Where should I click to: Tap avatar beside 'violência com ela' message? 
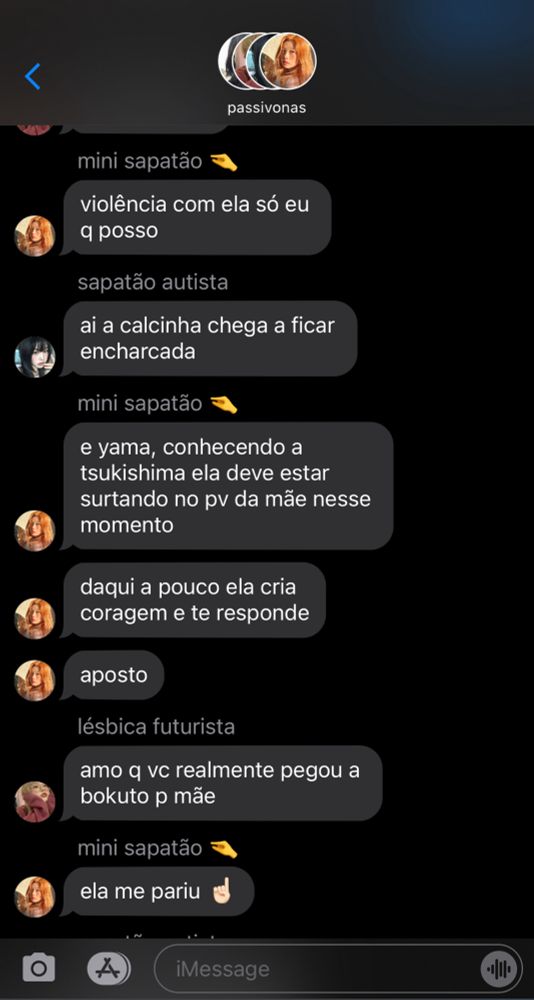[x=35, y=236]
